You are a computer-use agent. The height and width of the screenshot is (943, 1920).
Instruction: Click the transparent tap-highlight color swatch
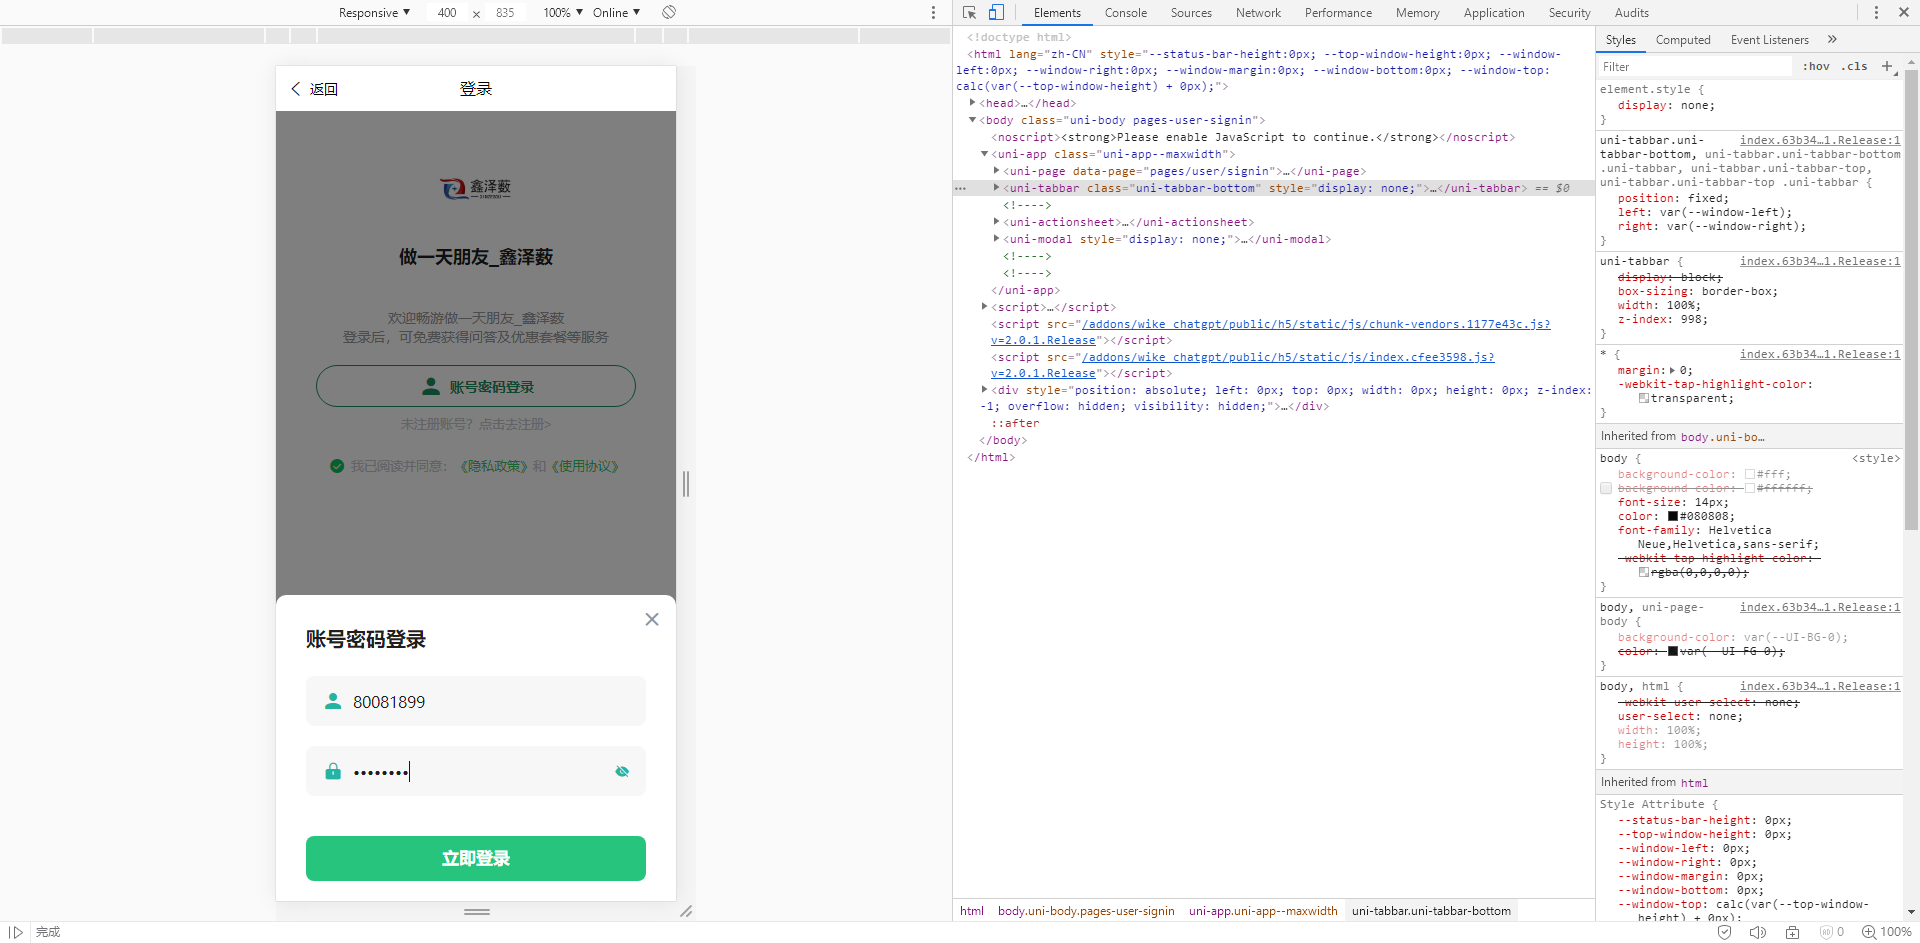click(x=1644, y=398)
